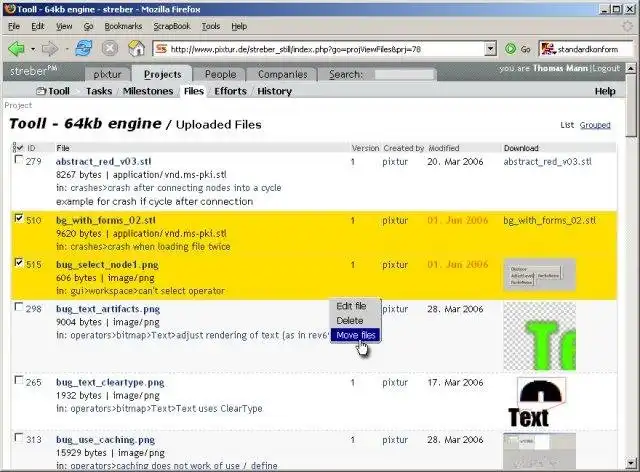Click the bug_select_node1.png thumbnail
Screen dimensions: 640x472
point(540,274)
